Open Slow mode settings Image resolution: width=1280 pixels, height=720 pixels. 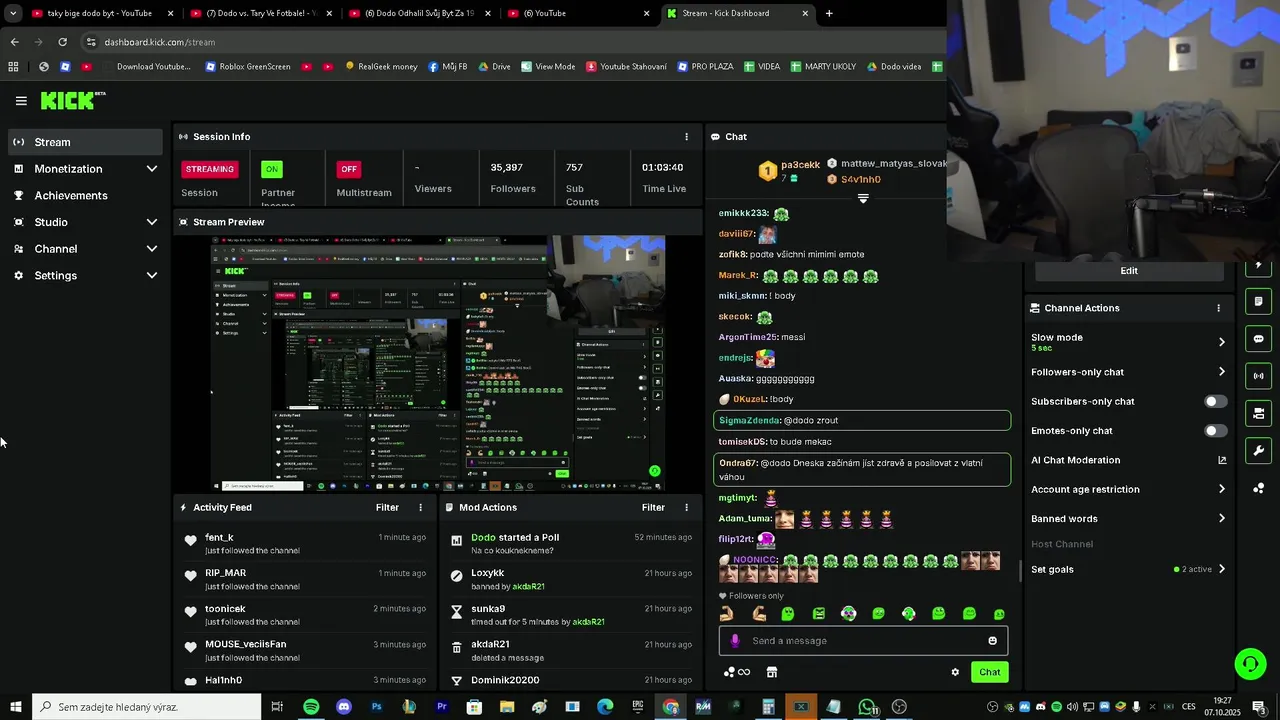click(x=1128, y=342)
